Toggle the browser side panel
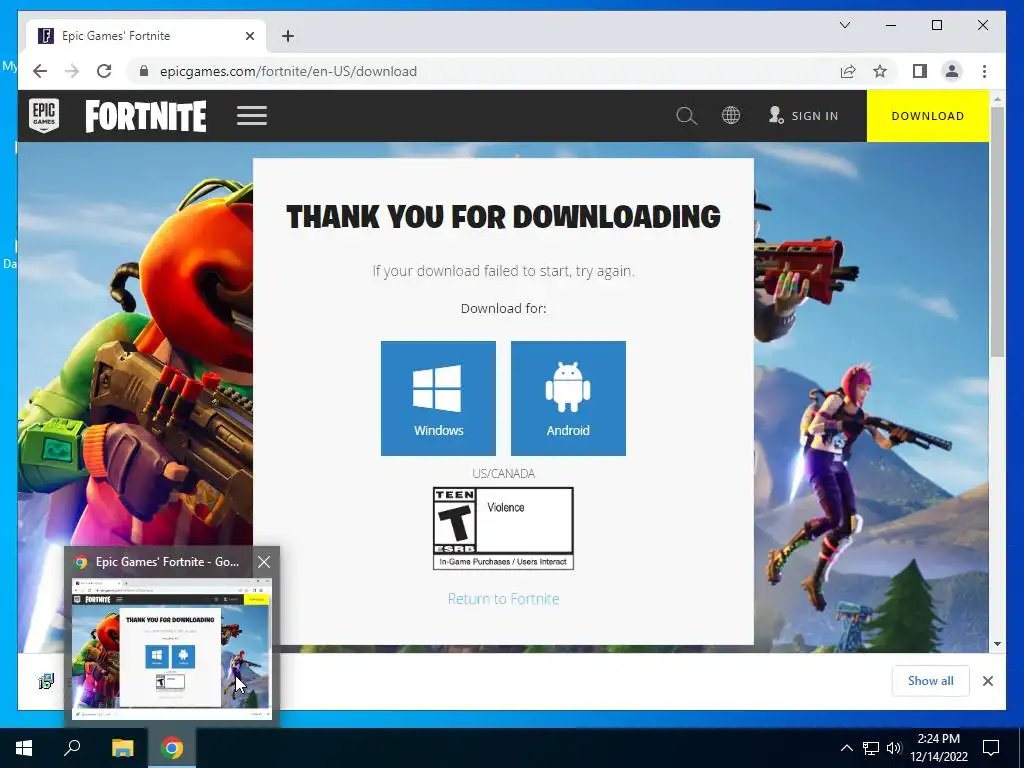Image resolution: width=1024 pixels, height=768 pixels. [920, 71]
